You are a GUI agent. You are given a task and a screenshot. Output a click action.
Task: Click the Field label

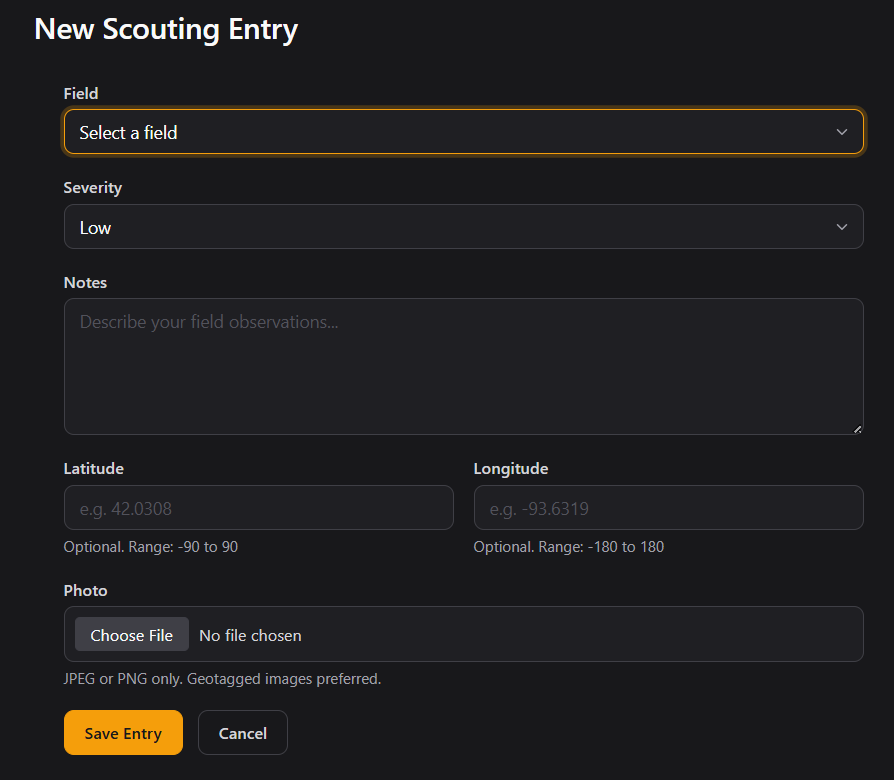[81, 93]
